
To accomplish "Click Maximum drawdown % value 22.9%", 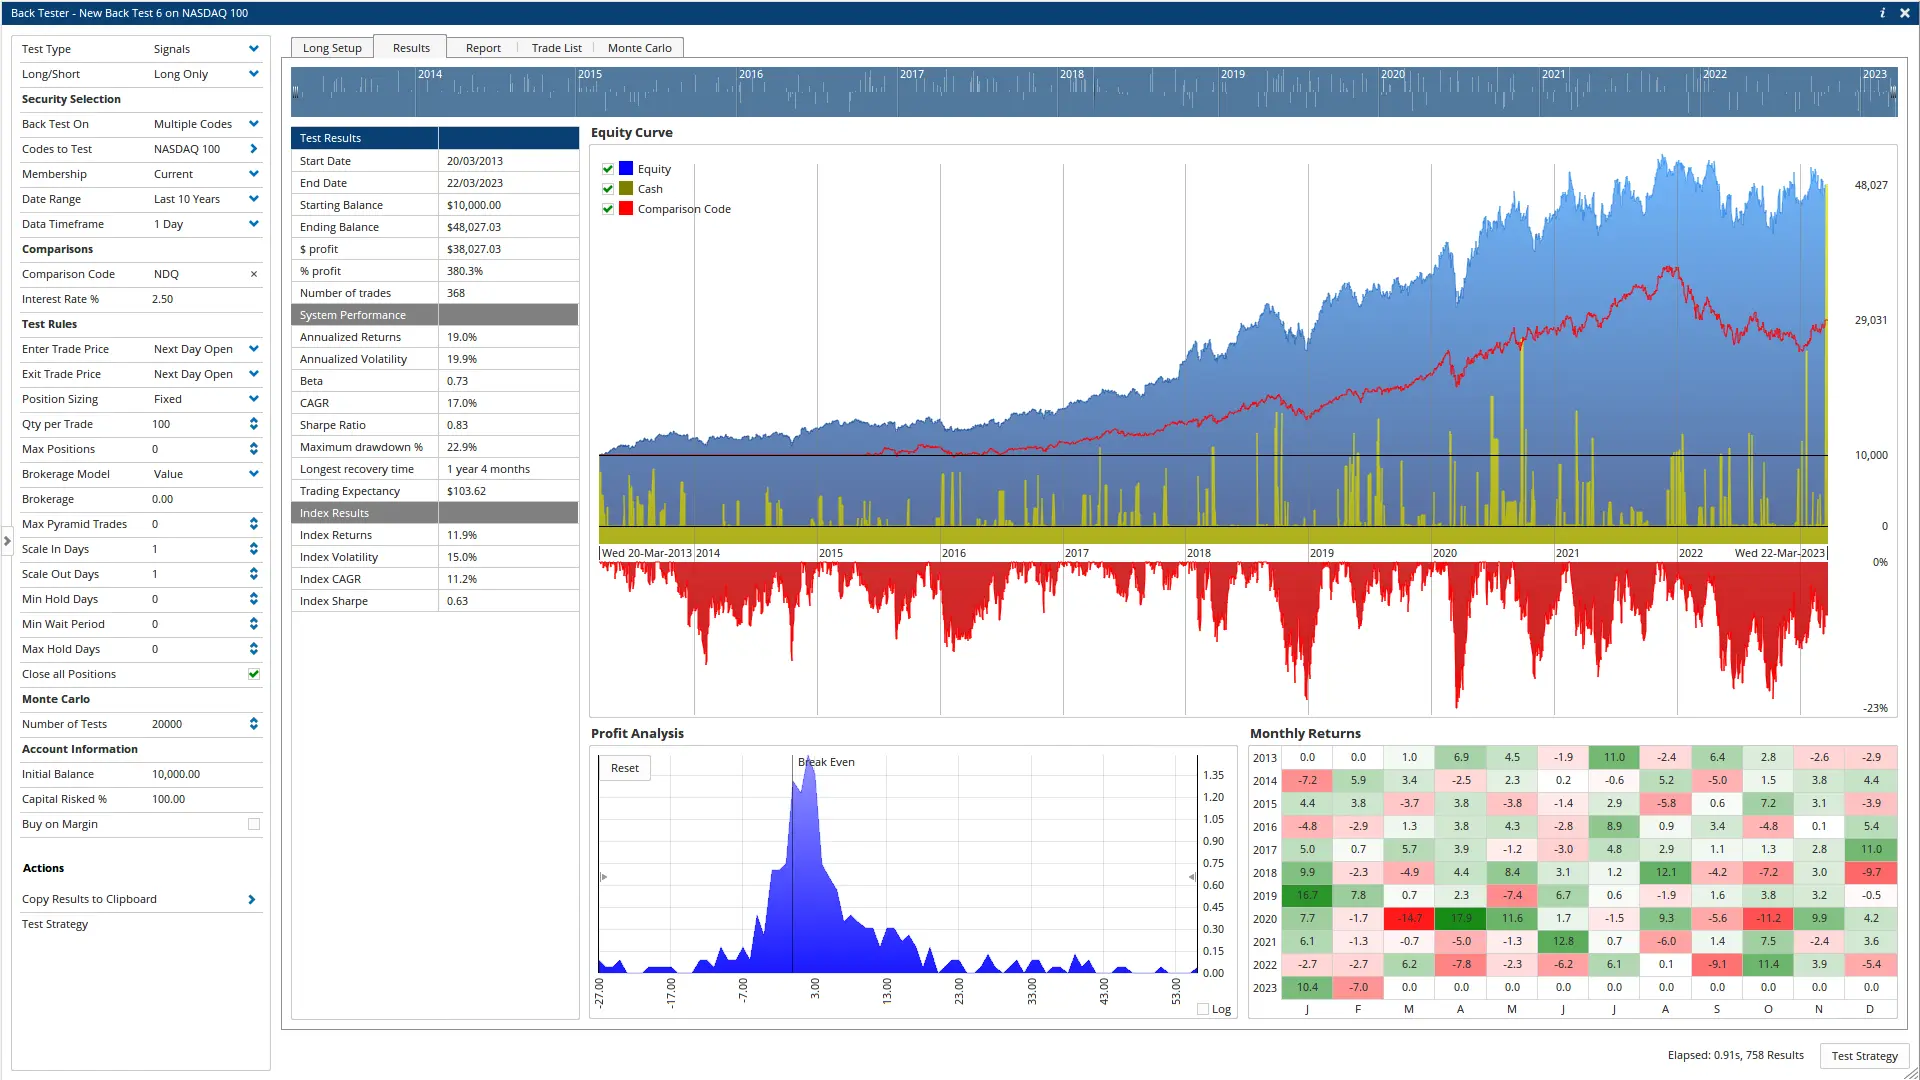I will pyautogui.click(x=462, y=447).
